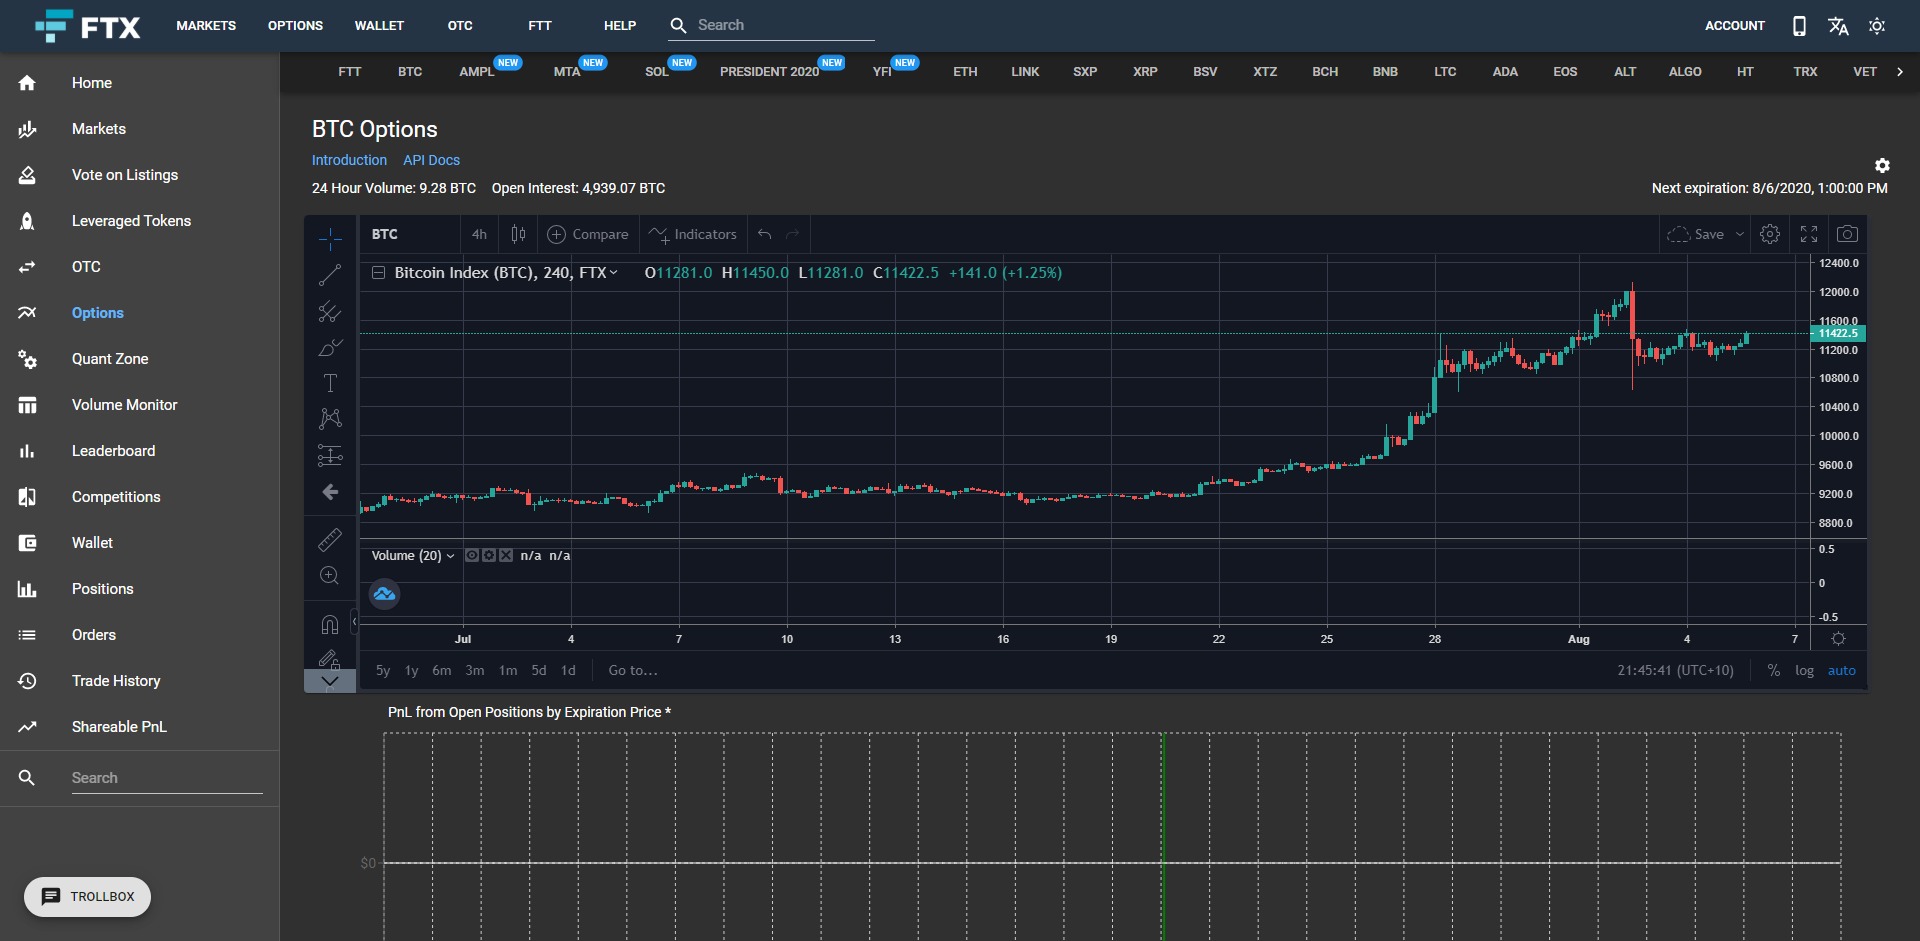This screenshot has width=1920, height=941.
Task: Click the top header Search field
Action: coord(784,26)
